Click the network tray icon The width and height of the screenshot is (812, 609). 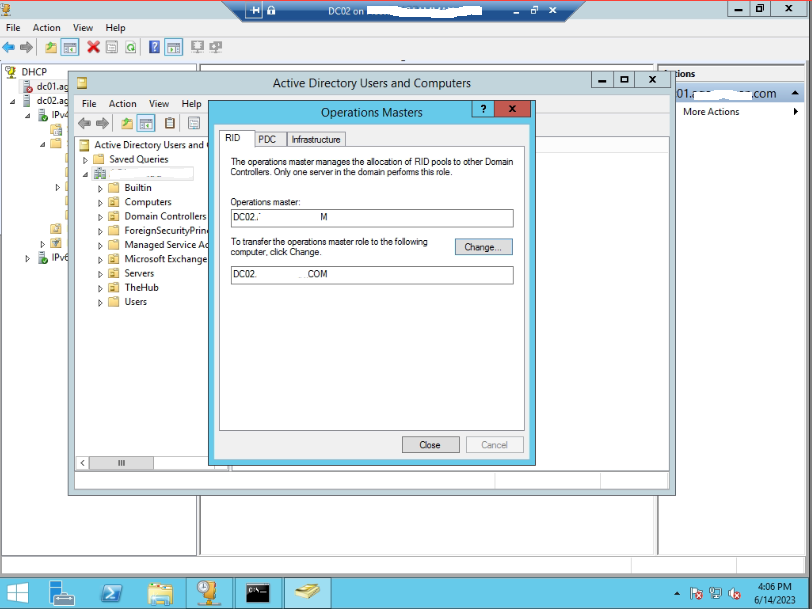pyautogui.click(x=715, y=593)
